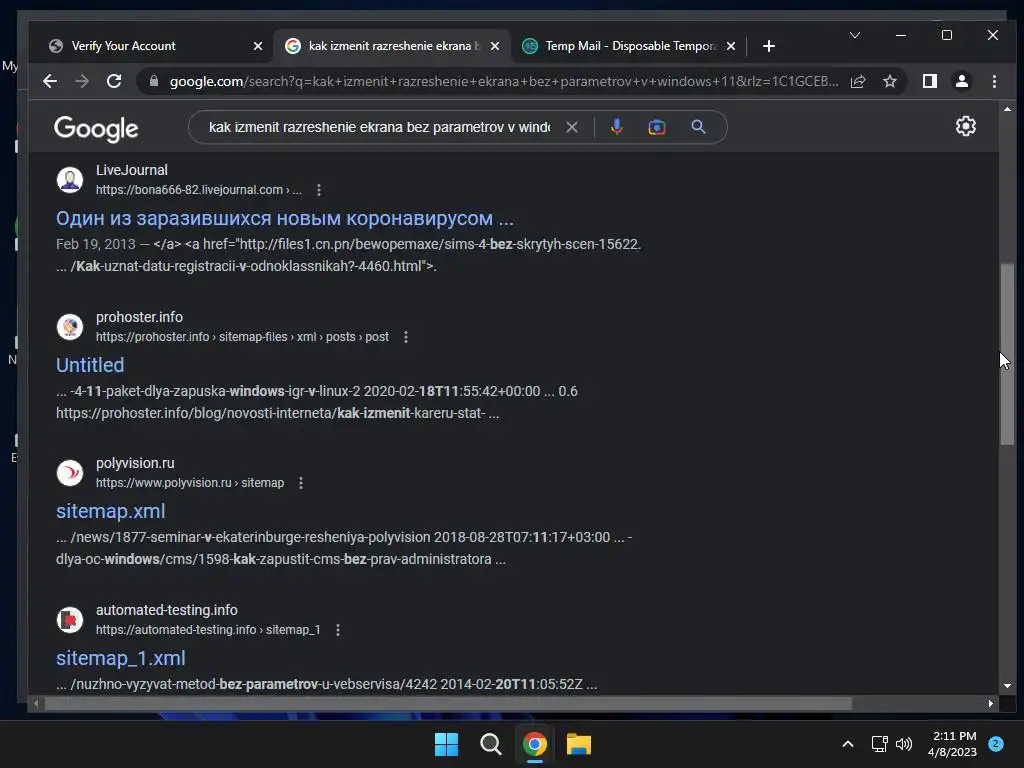
Task: Click the polyvision.ru site name
Action: click(x=135, y=463)
